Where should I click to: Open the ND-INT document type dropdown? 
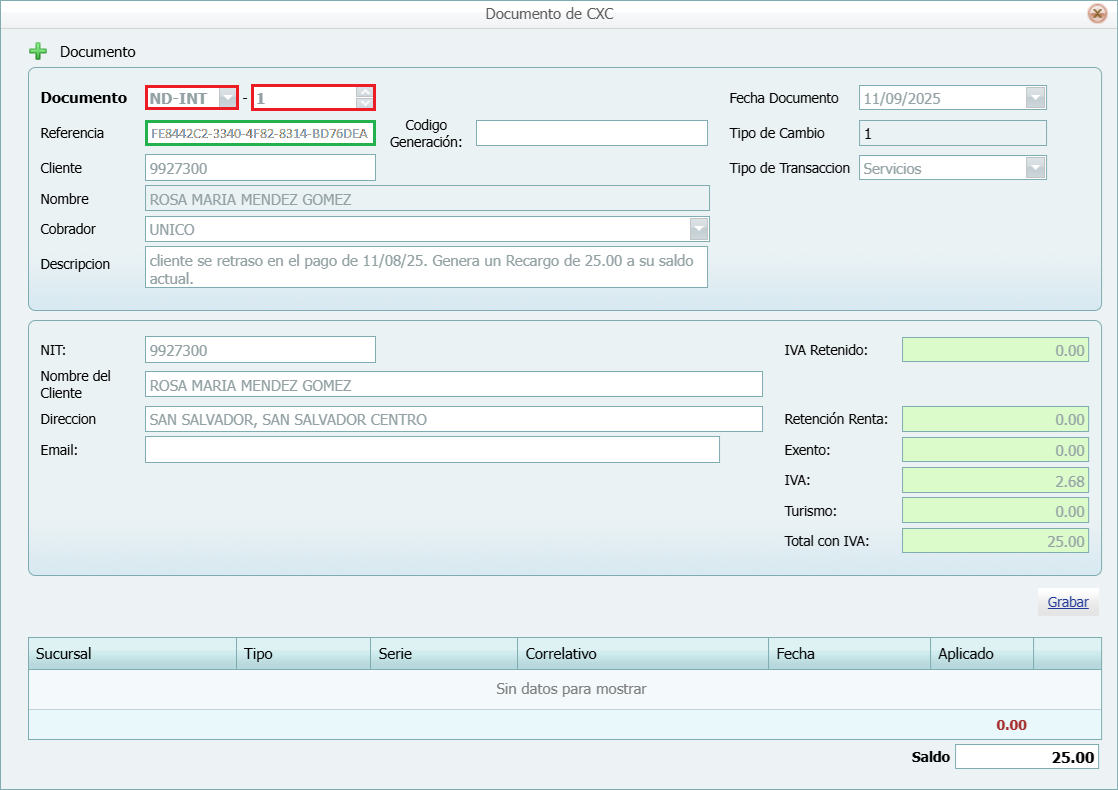[x=227, y=98]
